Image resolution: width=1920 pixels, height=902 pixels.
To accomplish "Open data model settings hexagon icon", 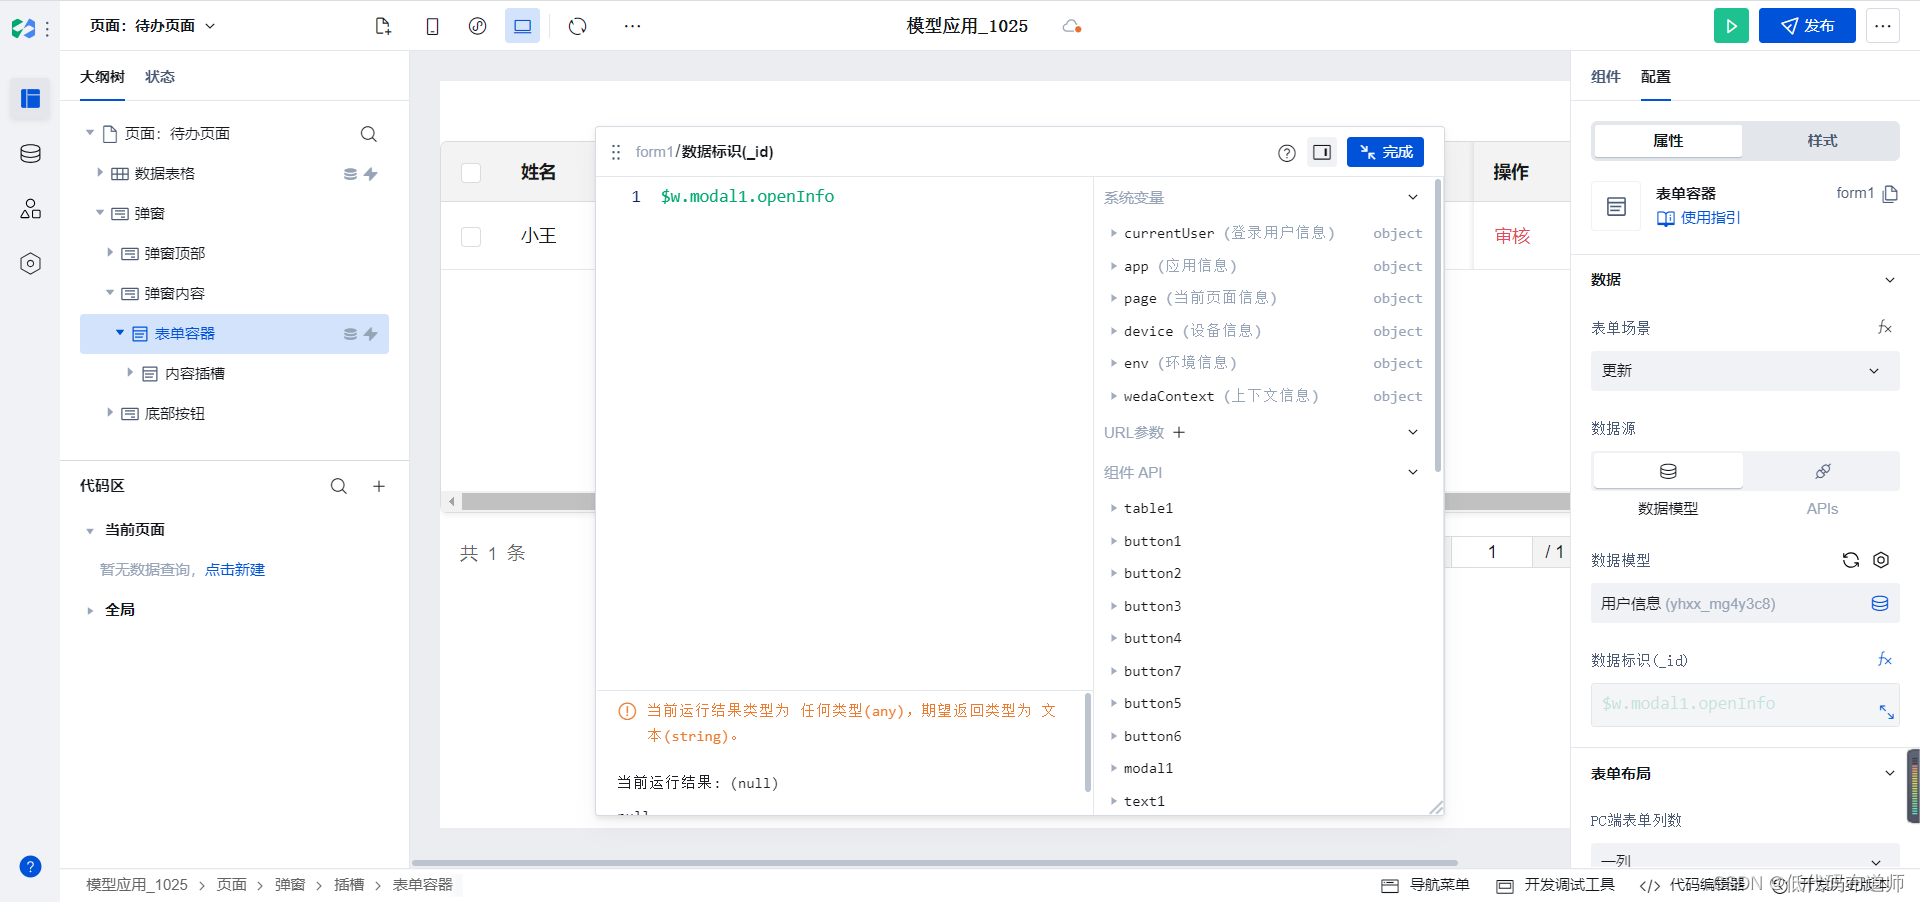I will point(1881,560).
